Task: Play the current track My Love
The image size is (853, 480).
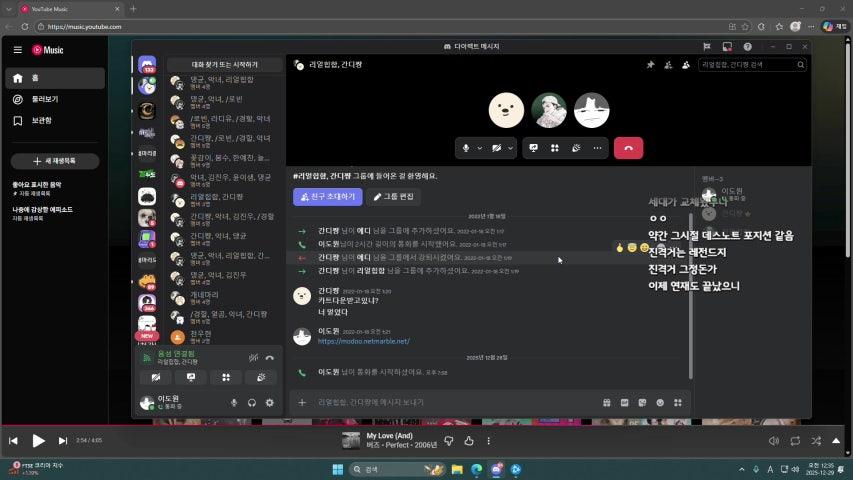Action: pyautogui.click(x=38, y=440)
